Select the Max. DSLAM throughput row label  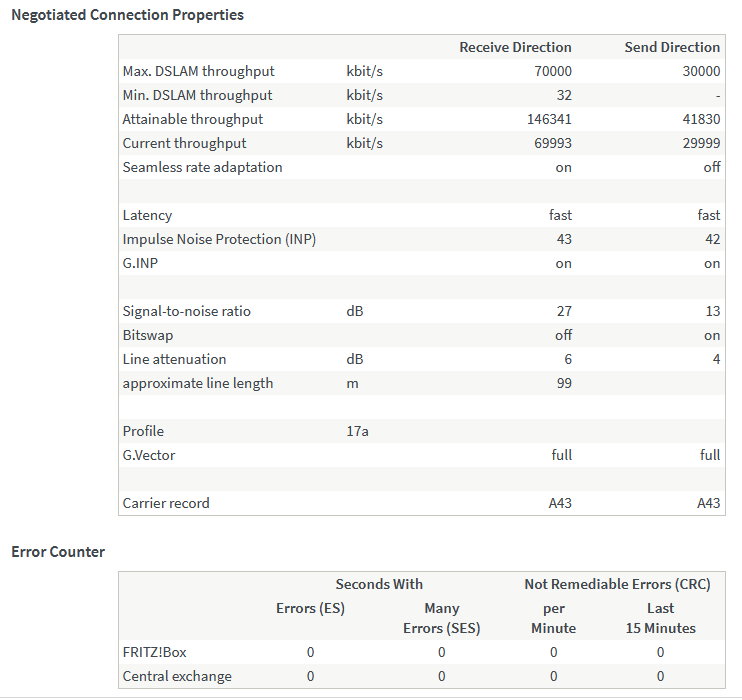tap(198, 71)
